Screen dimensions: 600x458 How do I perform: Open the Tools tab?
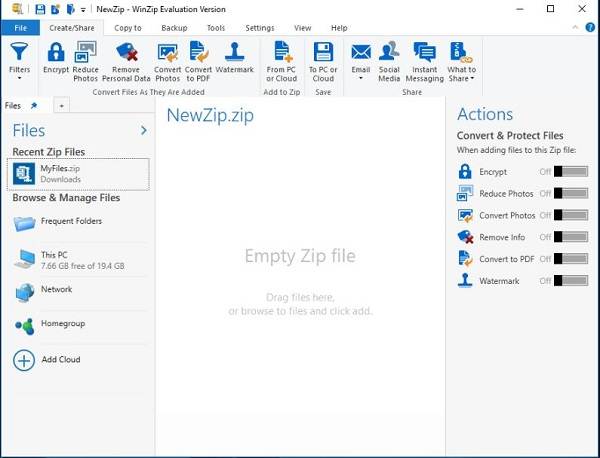pyautogui.click(x=216, y=28)
